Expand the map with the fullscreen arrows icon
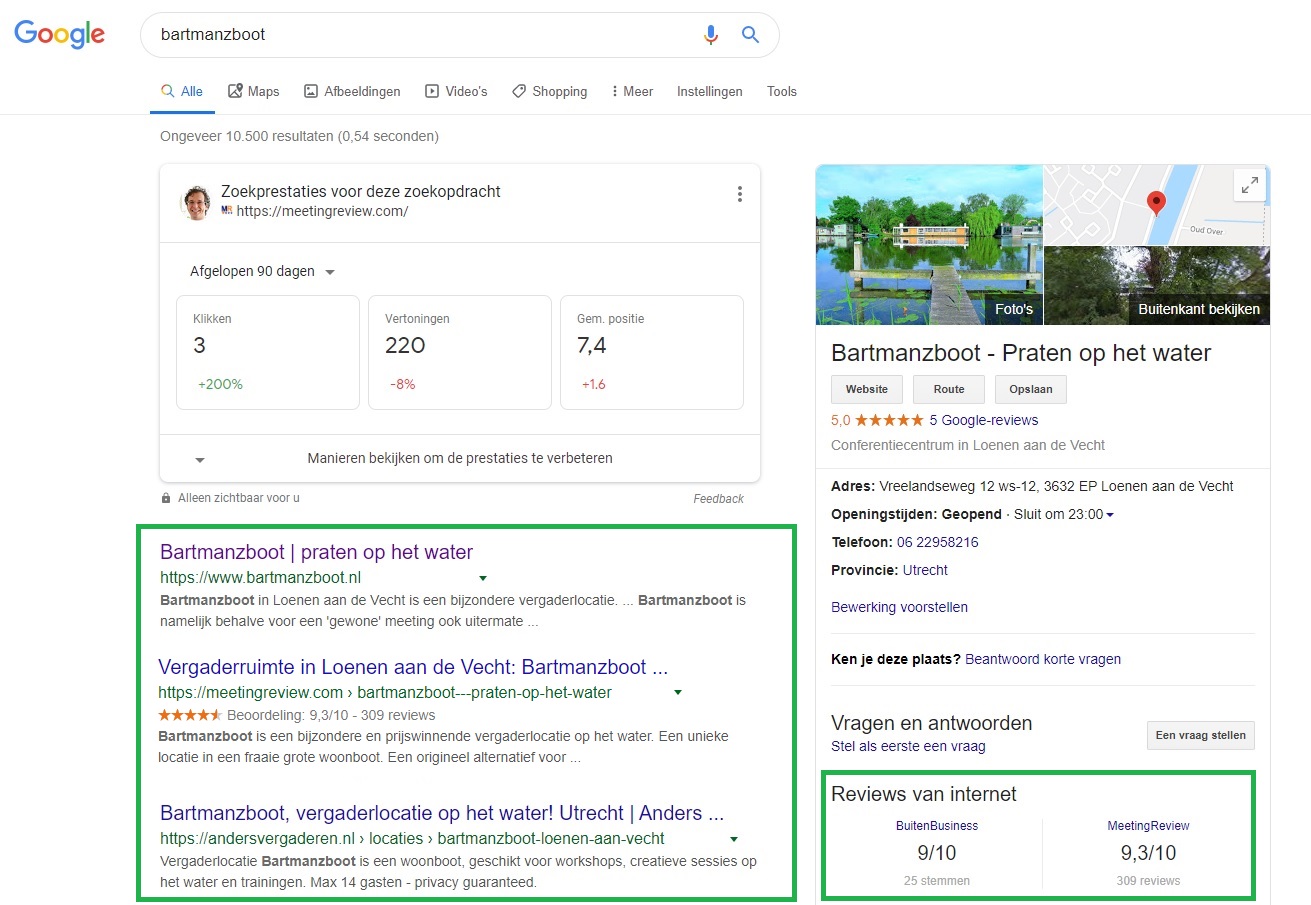 coord(1249,185)
